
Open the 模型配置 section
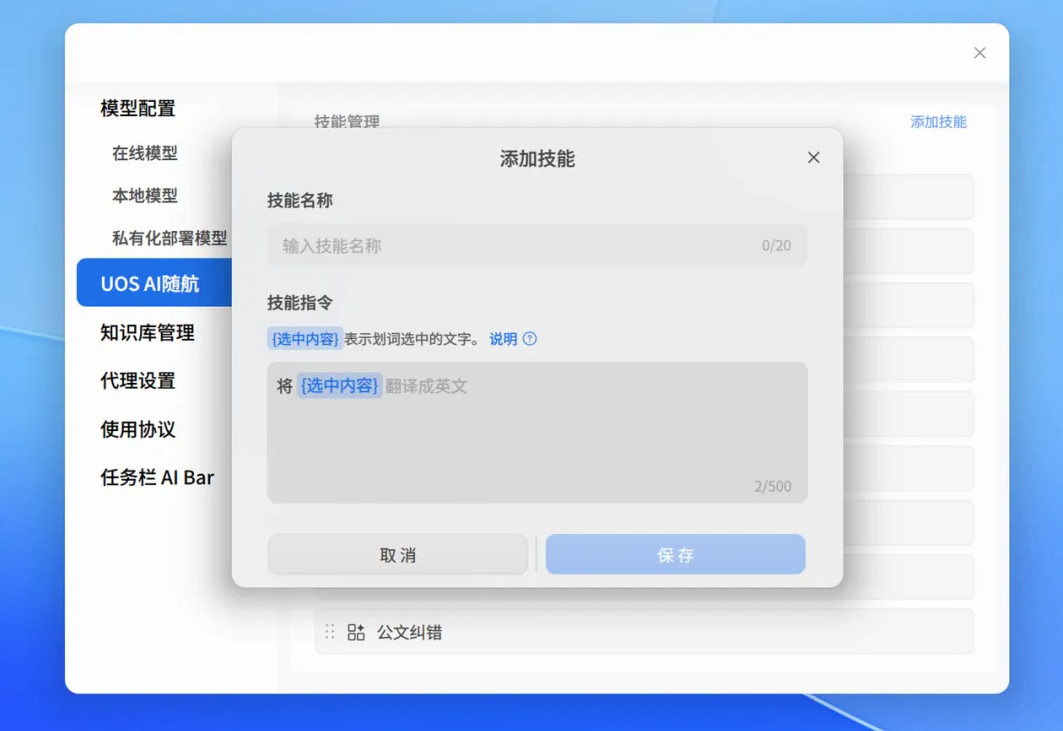pos(138,108)
